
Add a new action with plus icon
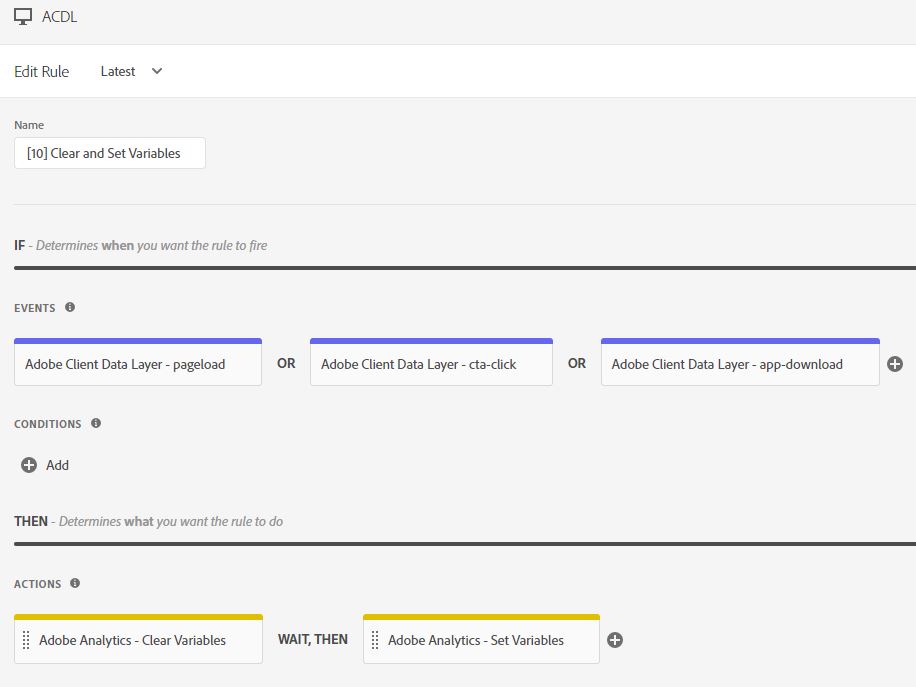point(615,640)
